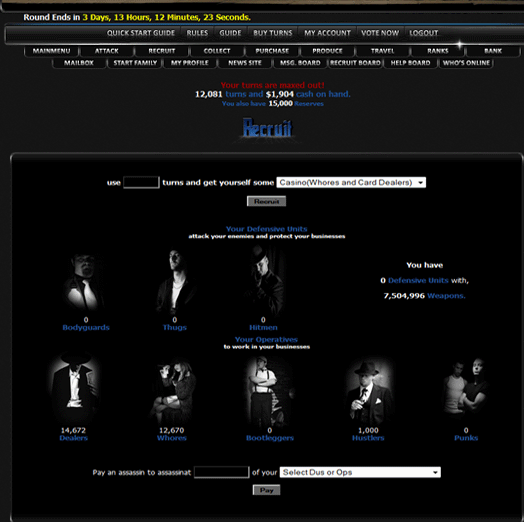
Task: Click the Hustlers link
Action: (368, 438)
